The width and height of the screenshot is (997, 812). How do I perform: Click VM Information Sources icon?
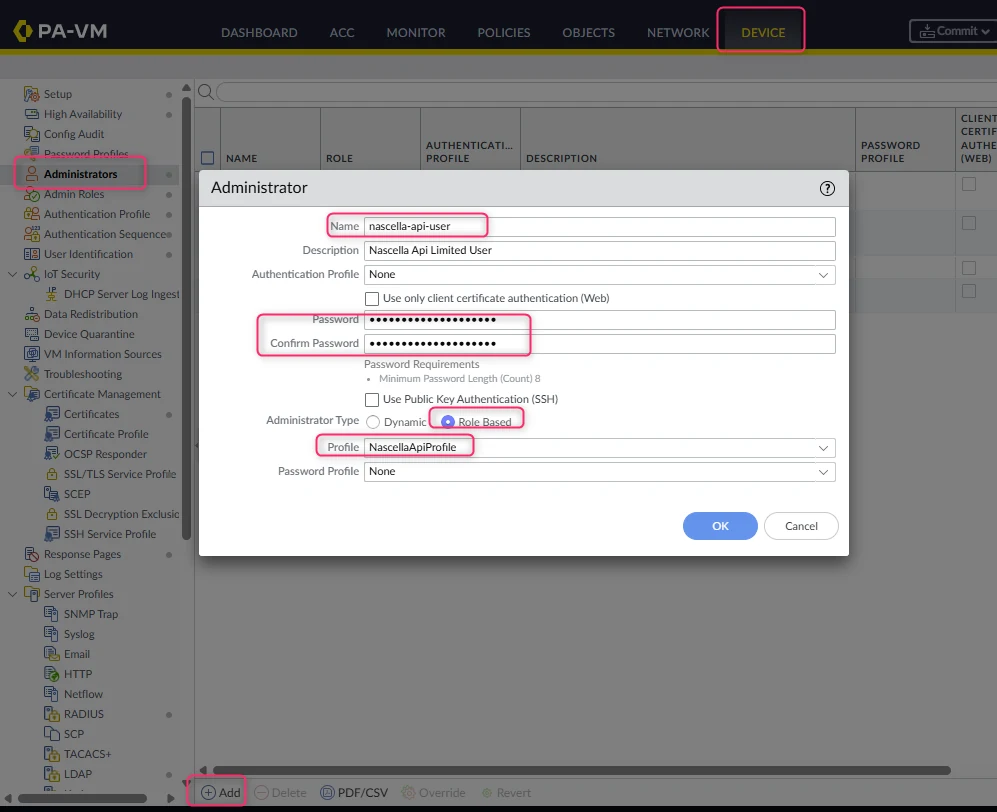click(x=31, y=354)
